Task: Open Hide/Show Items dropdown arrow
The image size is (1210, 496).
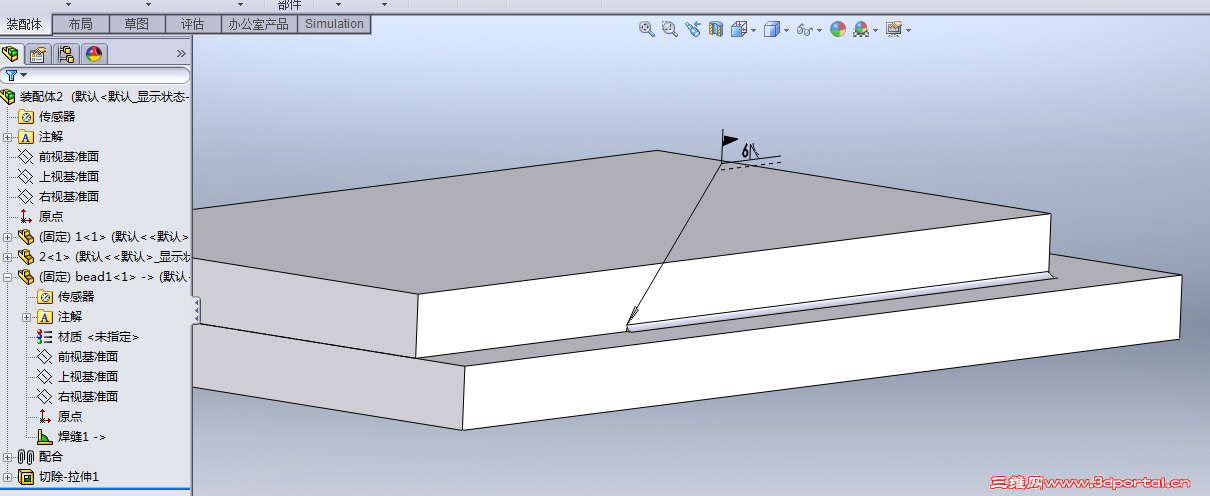Action: click(x=820, y=31)
